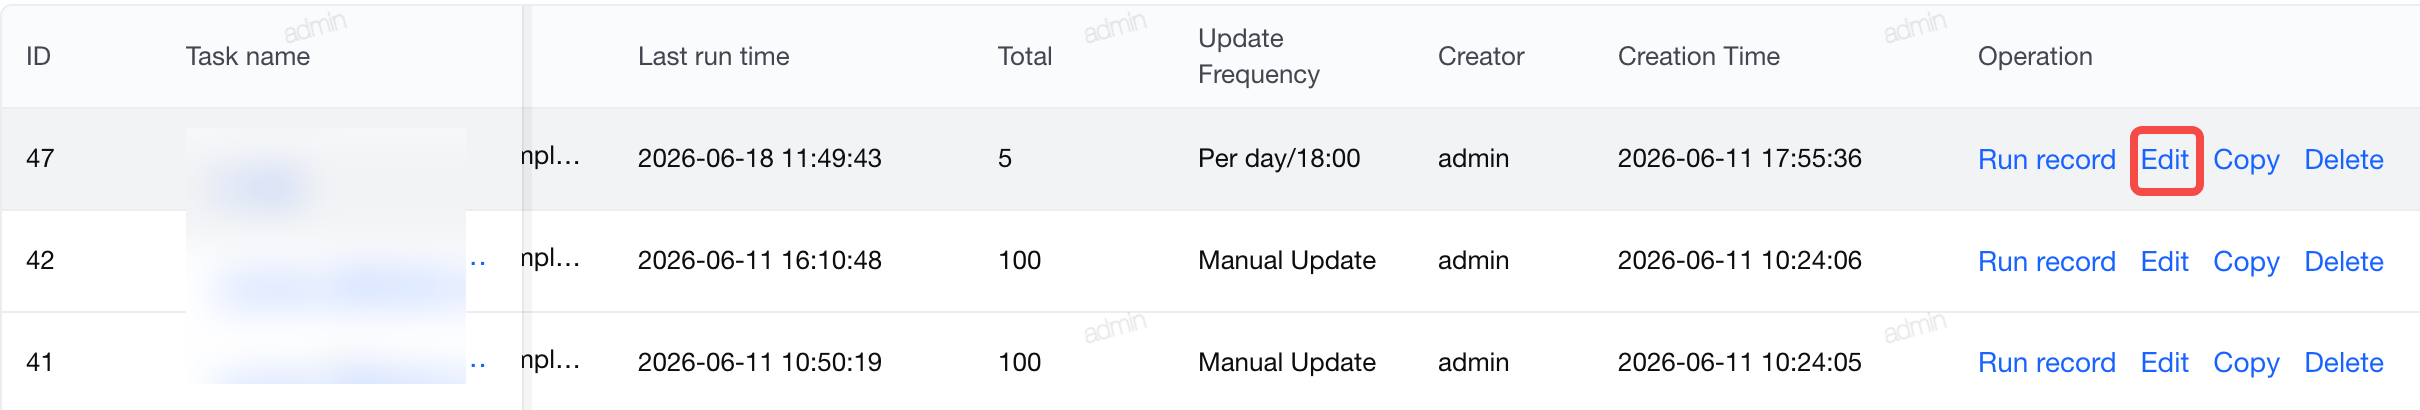Click the Task name column header
This screenshot has height=410, width=2420.
pyautogui.click(x=248, y=56)
